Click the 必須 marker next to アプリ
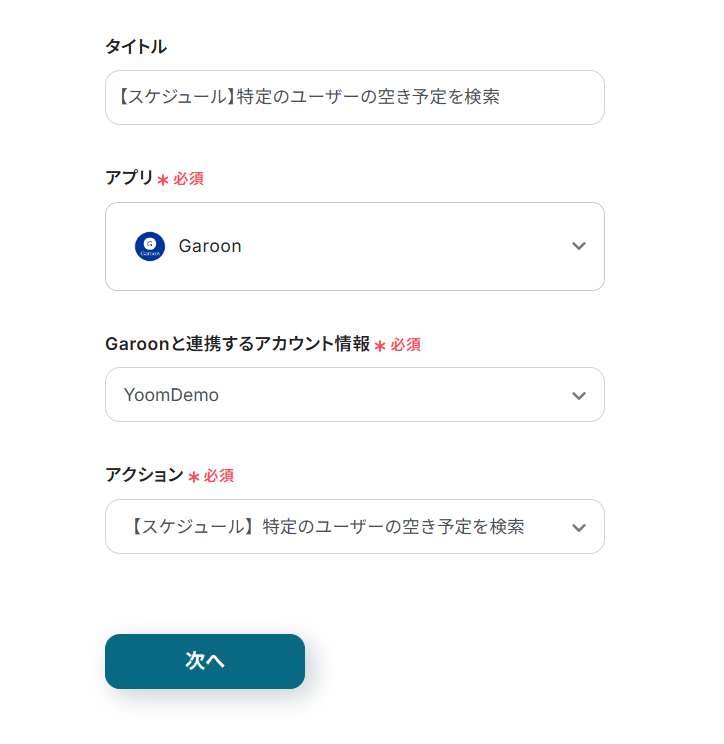The height and width of the screenshot is (744, 724). click(x=189, y=179)
